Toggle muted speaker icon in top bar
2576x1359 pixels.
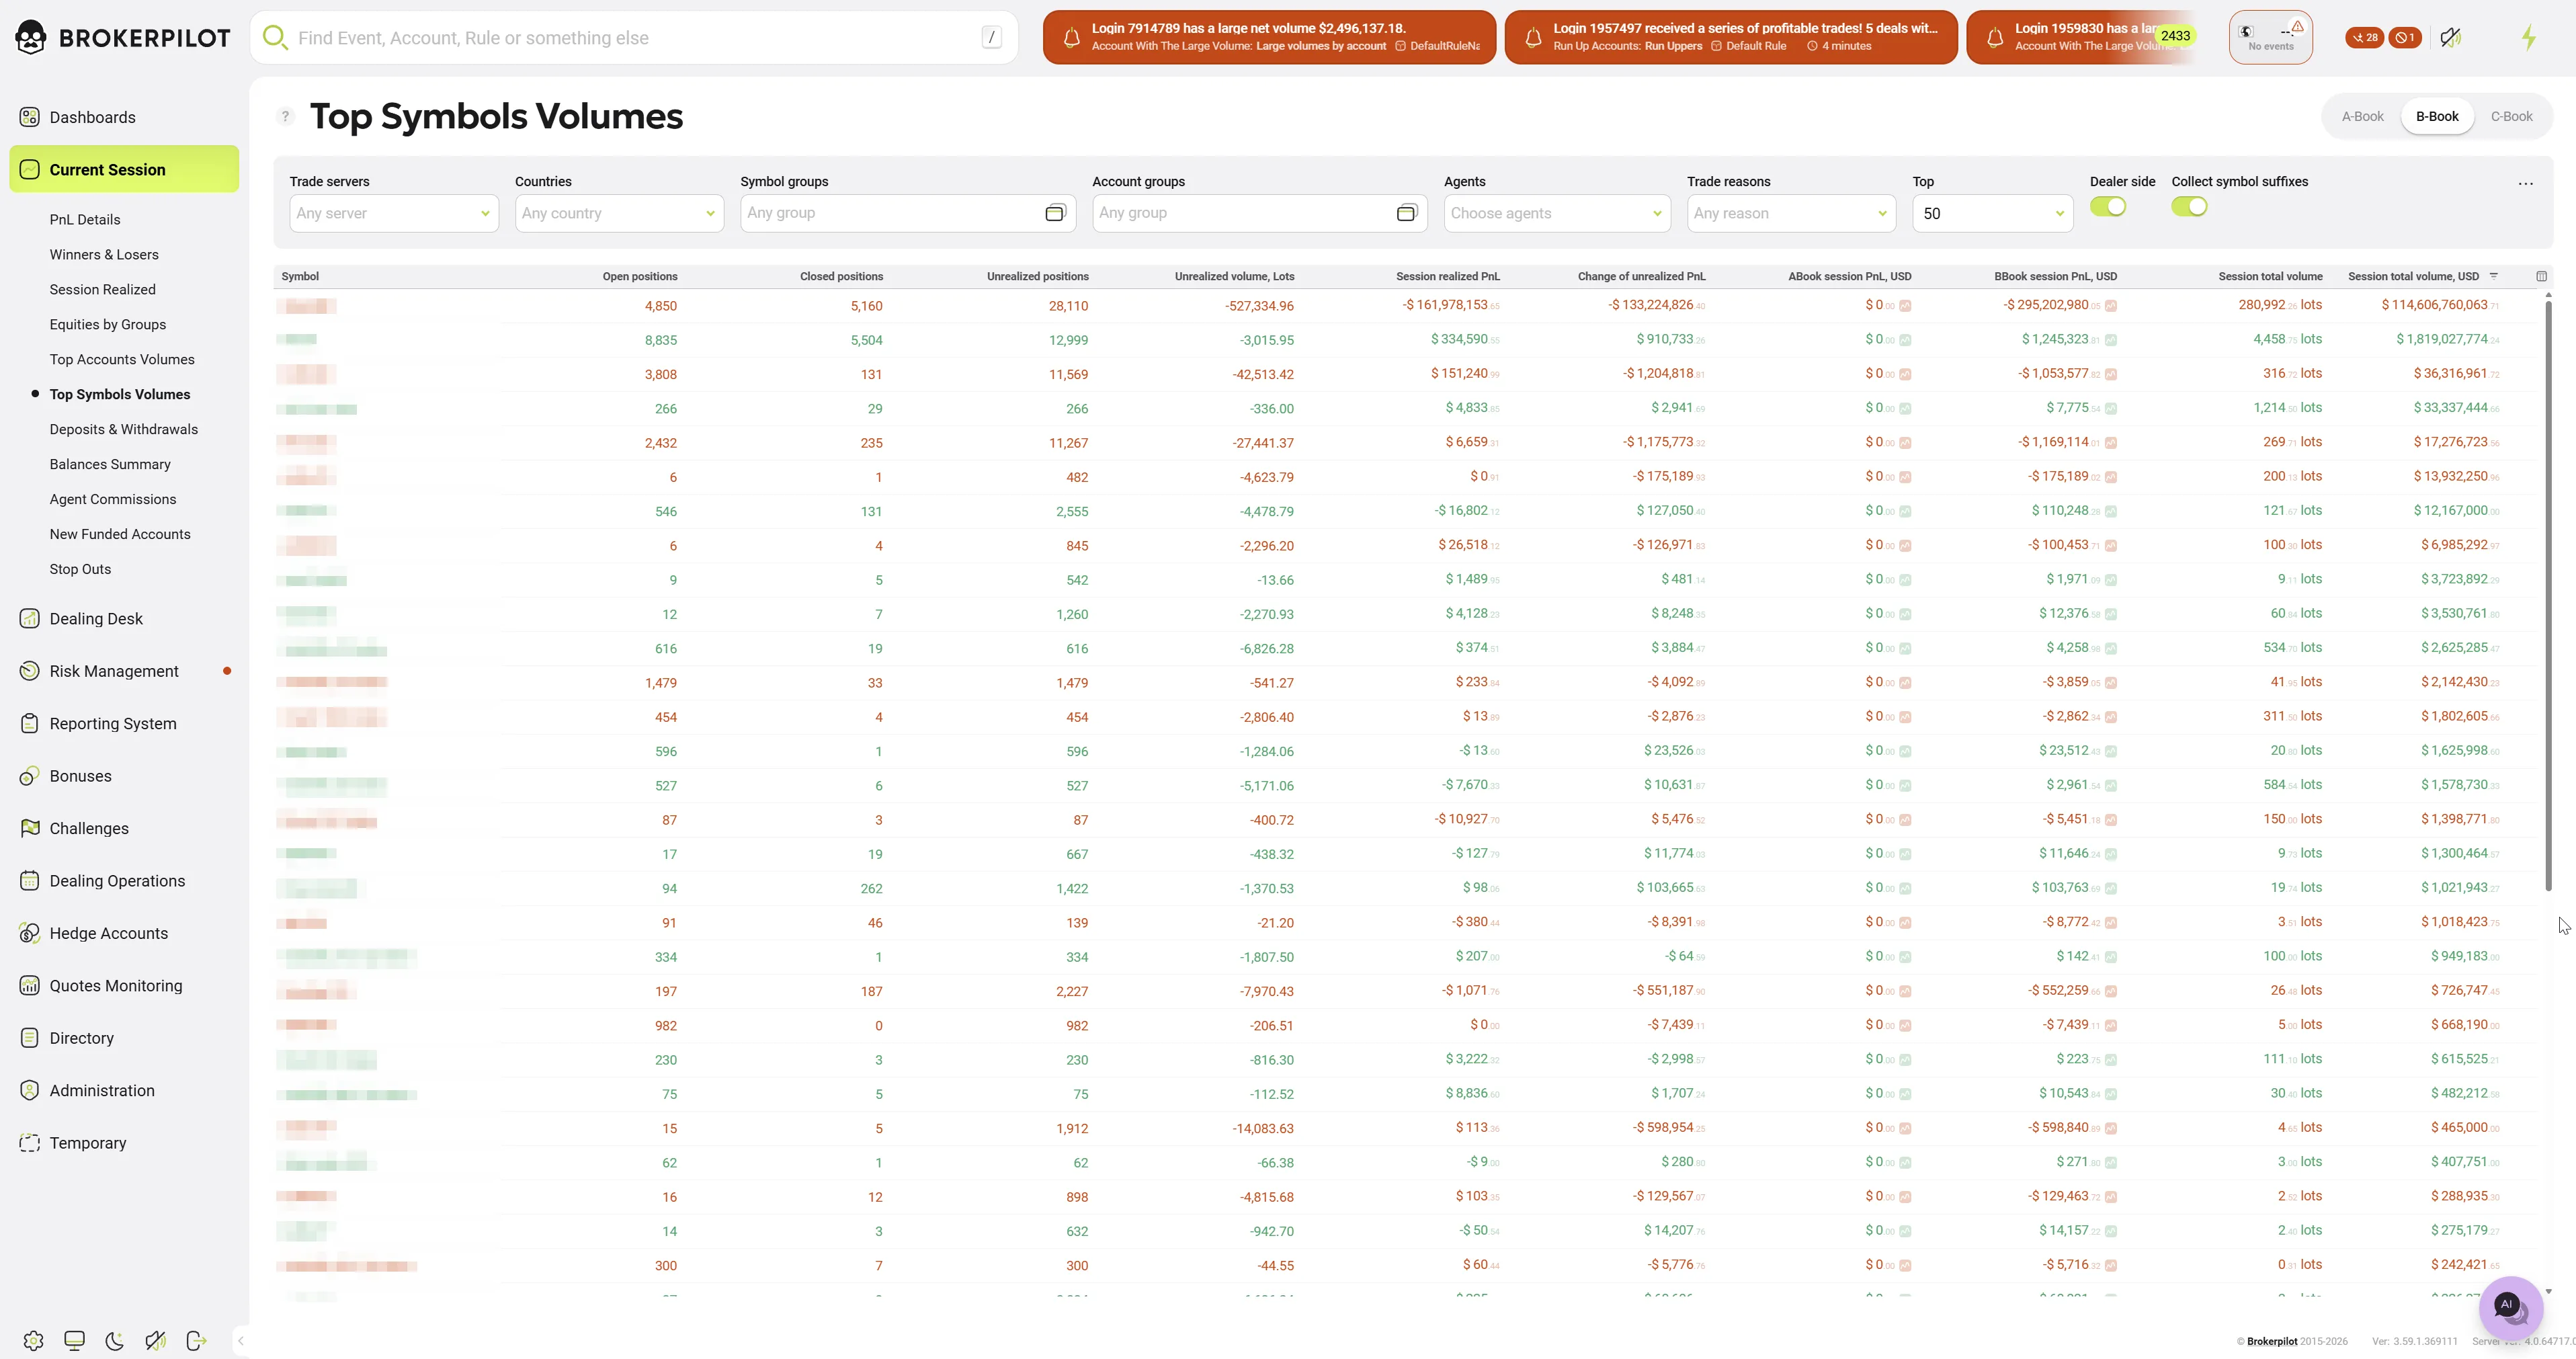pos(2450,38)
